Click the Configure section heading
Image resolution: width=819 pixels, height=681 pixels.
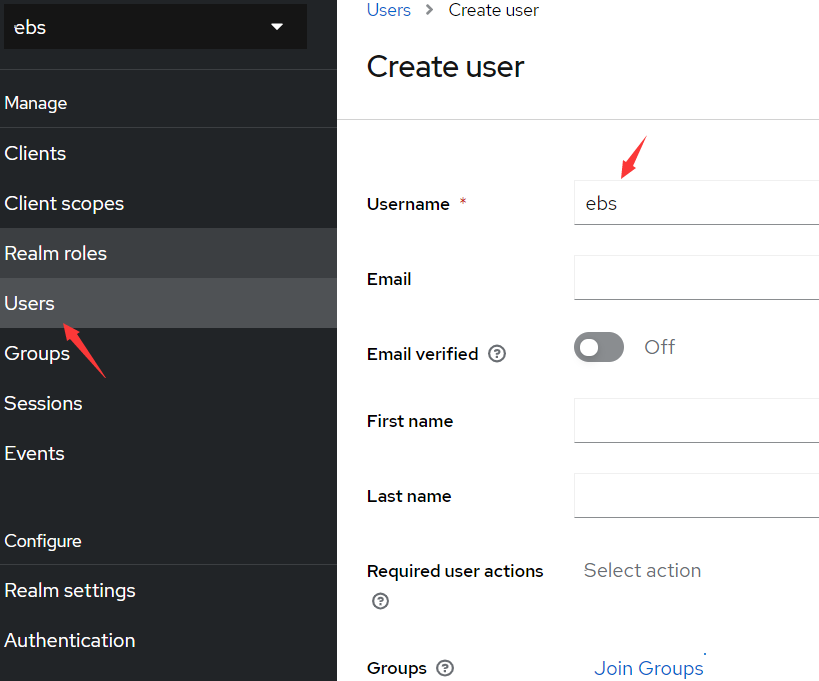pos(43,541)
